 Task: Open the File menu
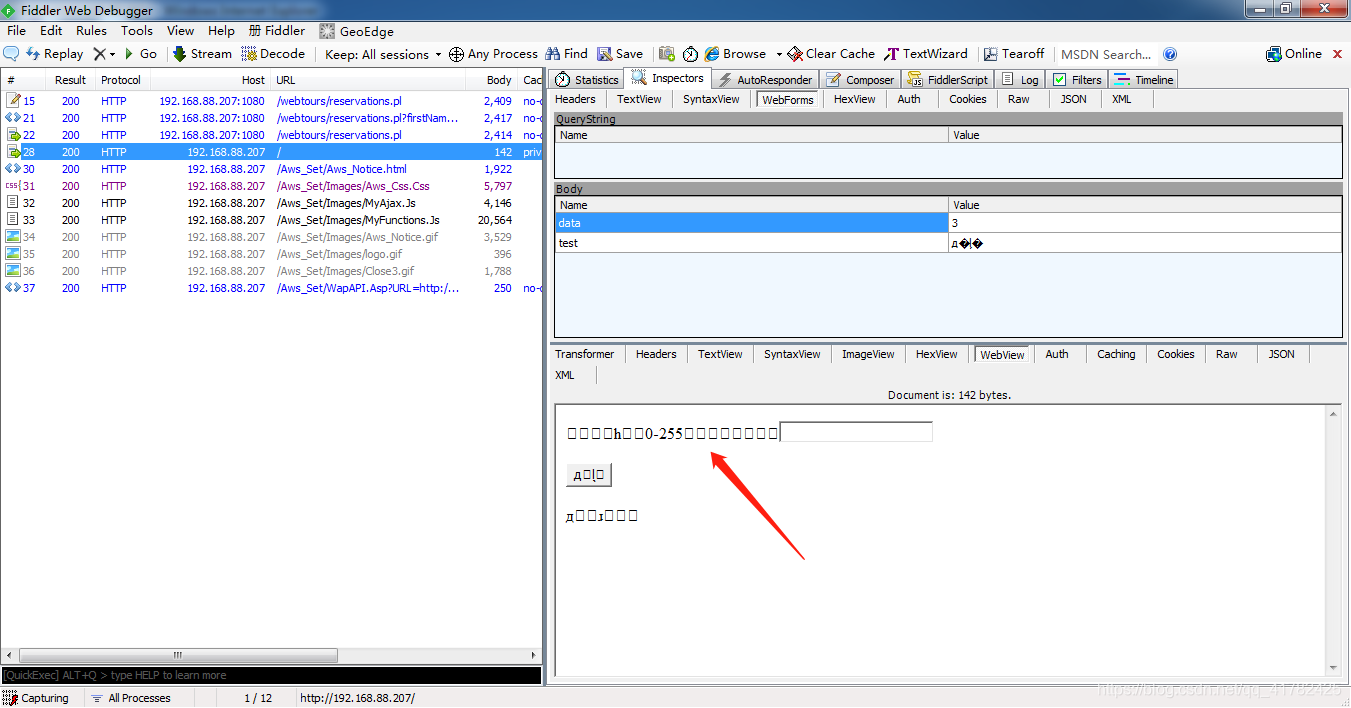[x=16, y=31]
